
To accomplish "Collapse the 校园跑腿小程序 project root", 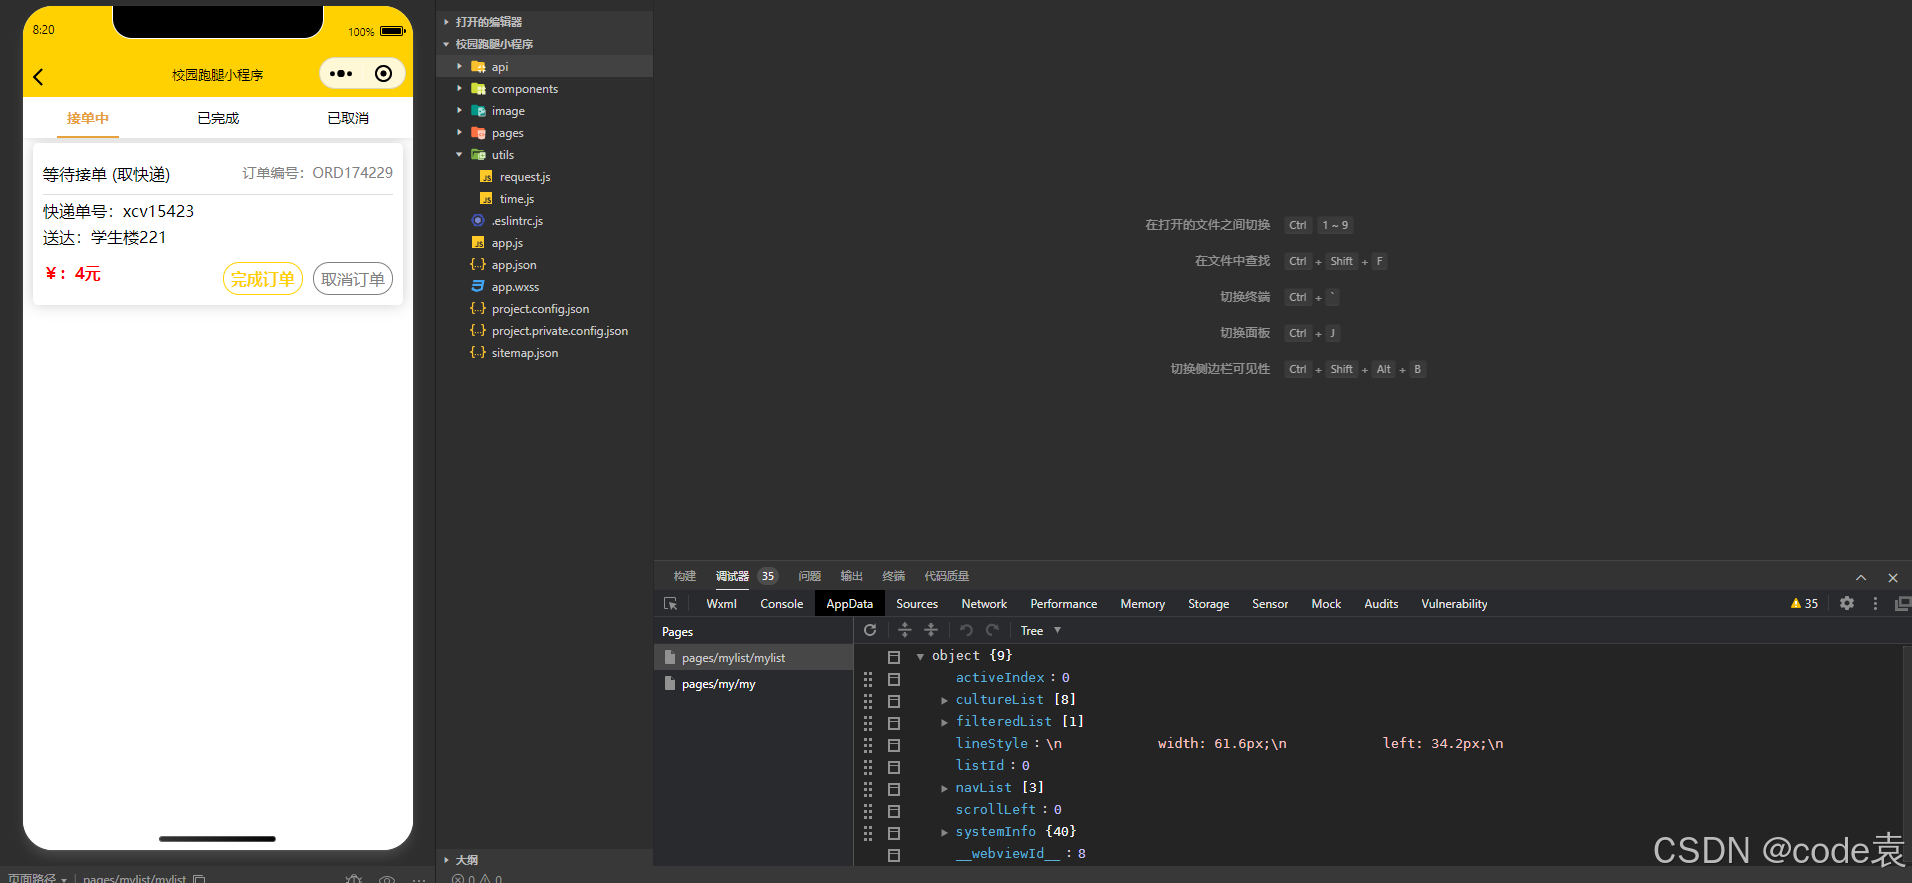I will point(447,44).
